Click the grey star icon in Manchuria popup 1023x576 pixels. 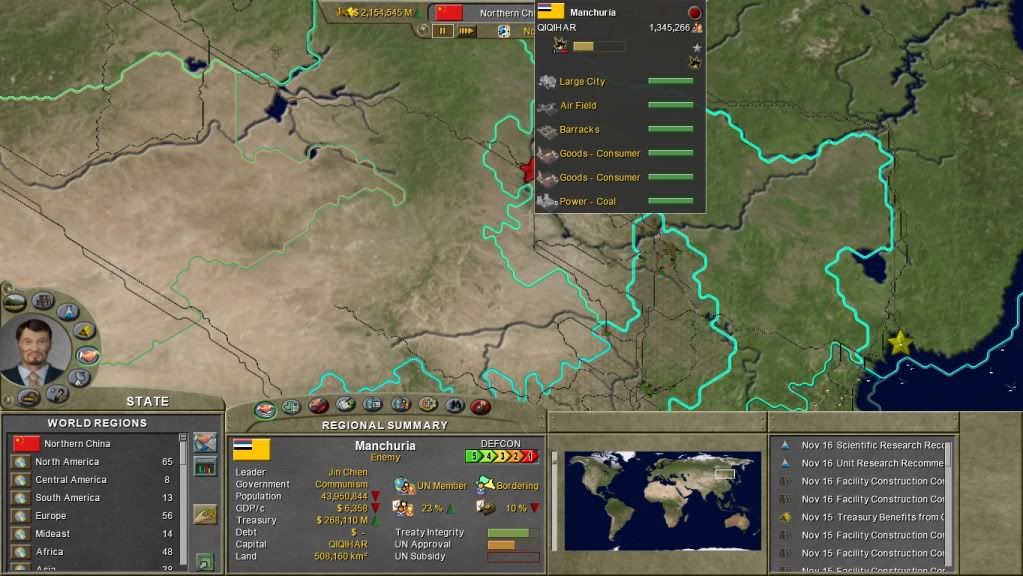[x=697, y=48]
